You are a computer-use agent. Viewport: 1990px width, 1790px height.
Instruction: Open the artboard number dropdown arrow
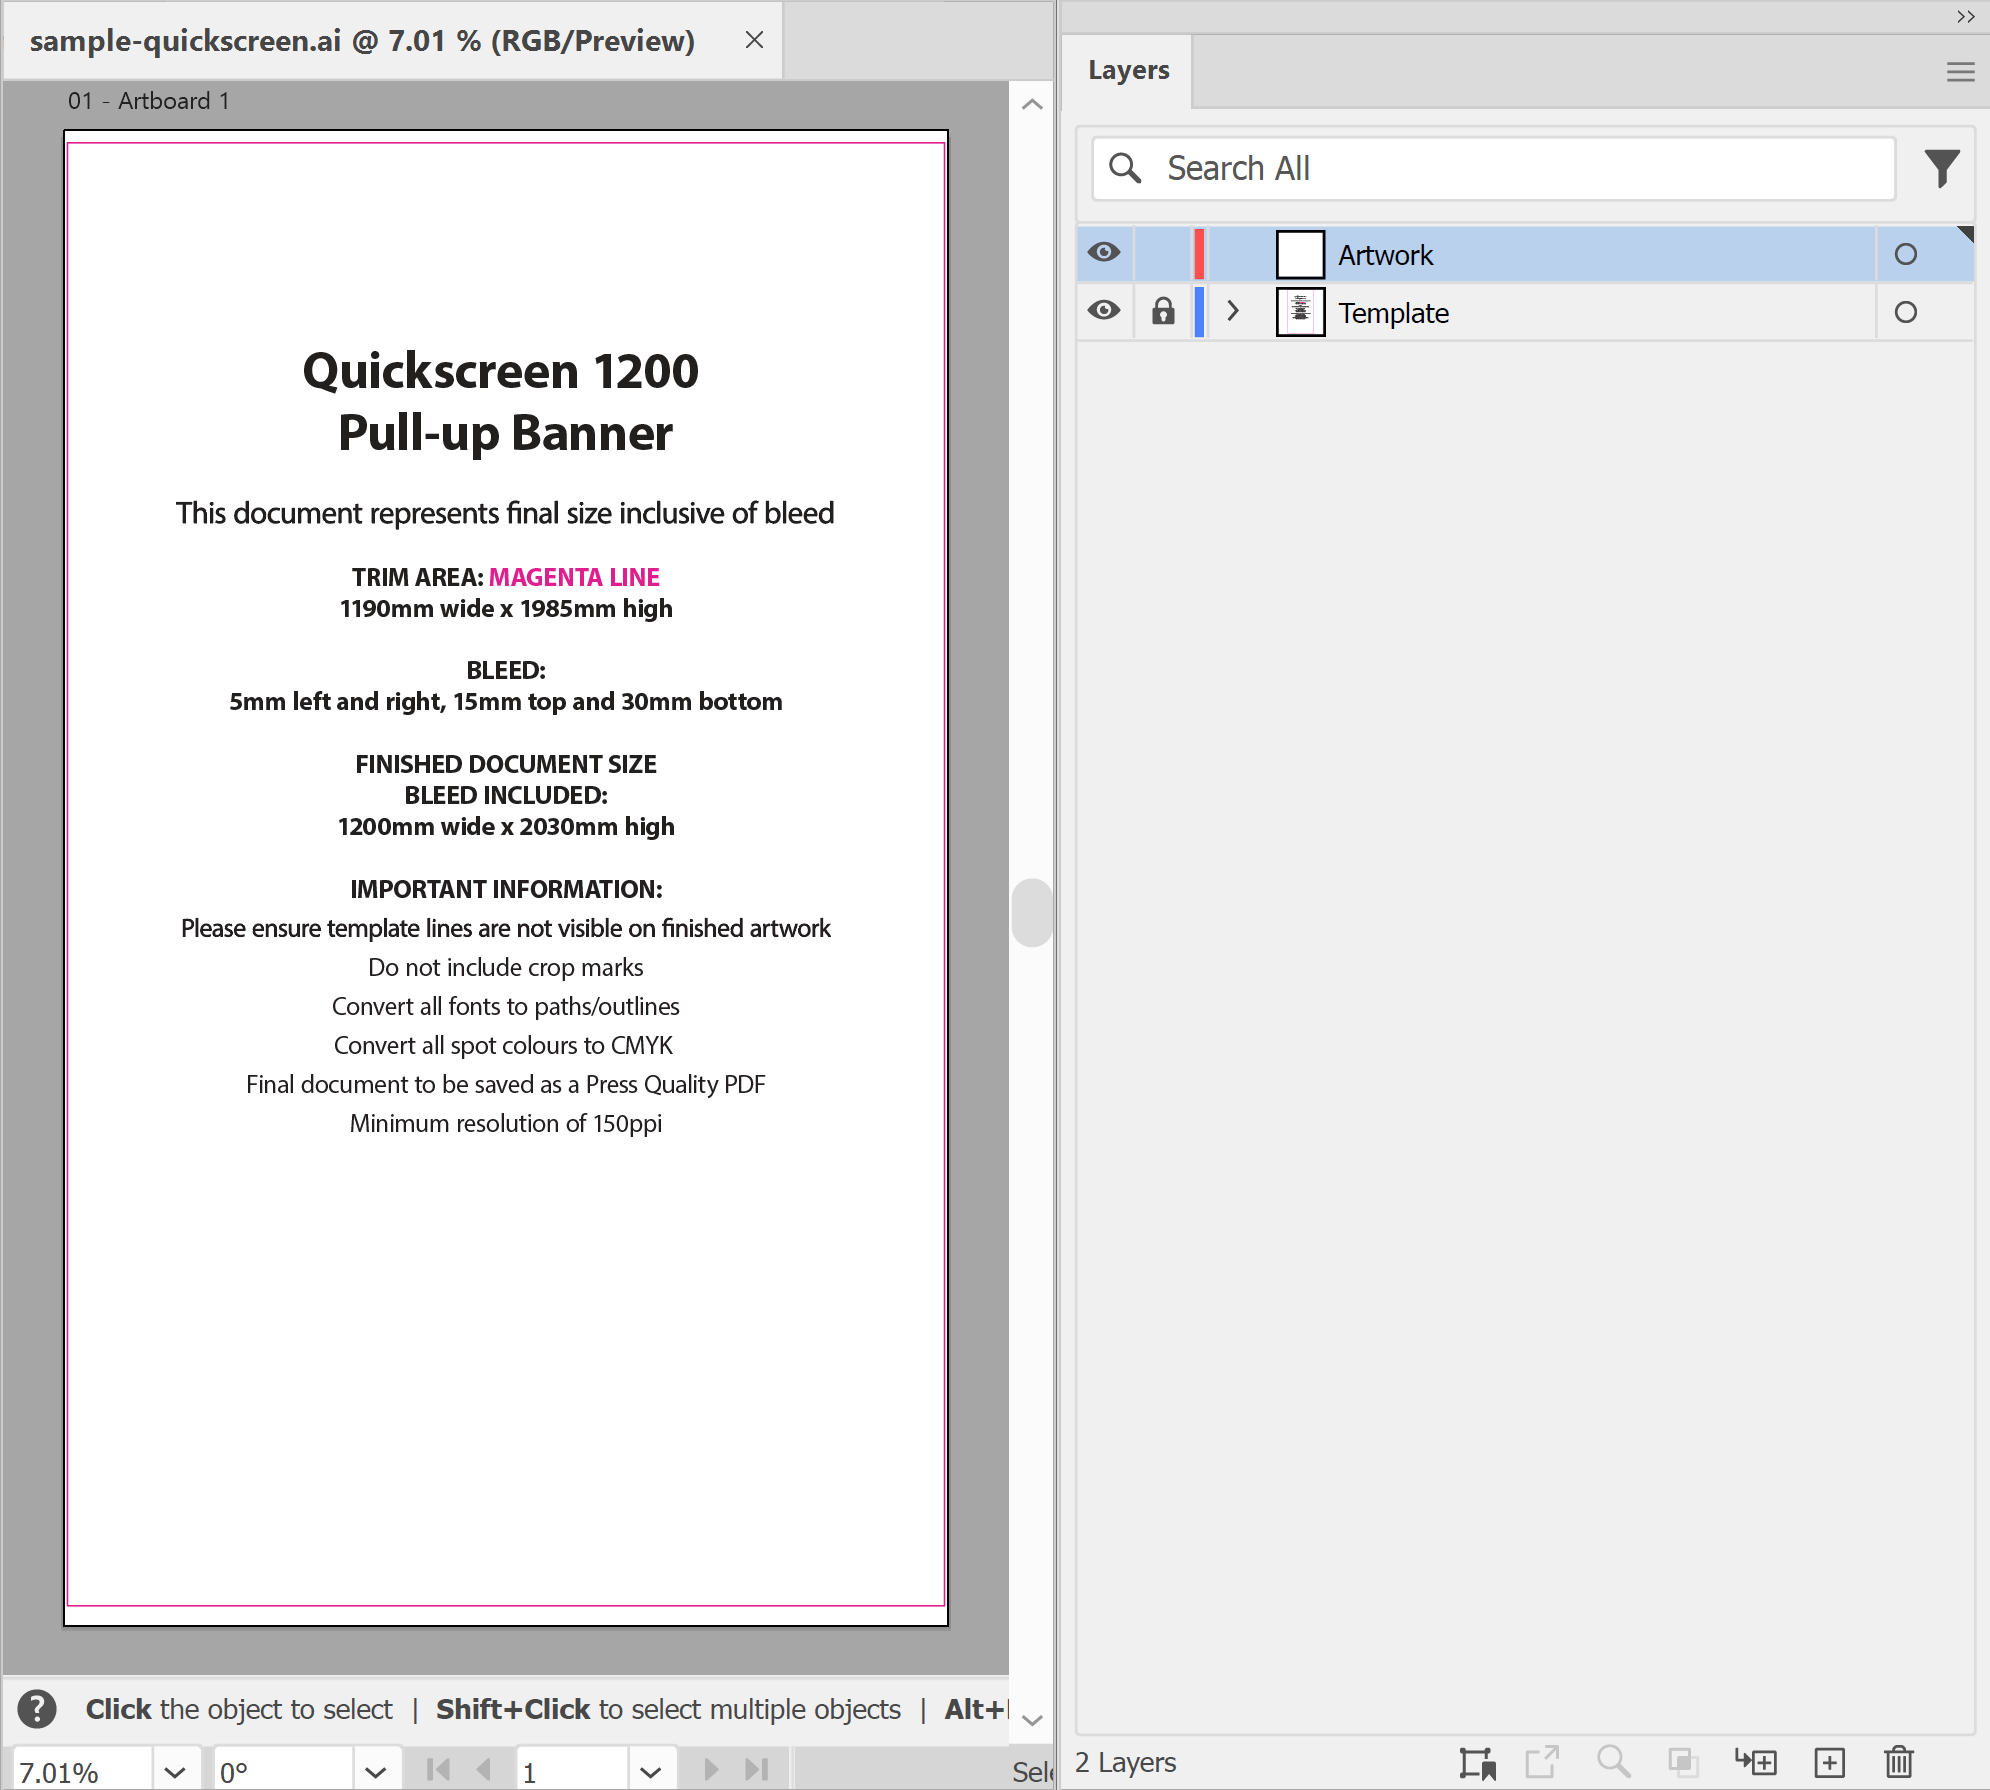[x=651, y=1772]
